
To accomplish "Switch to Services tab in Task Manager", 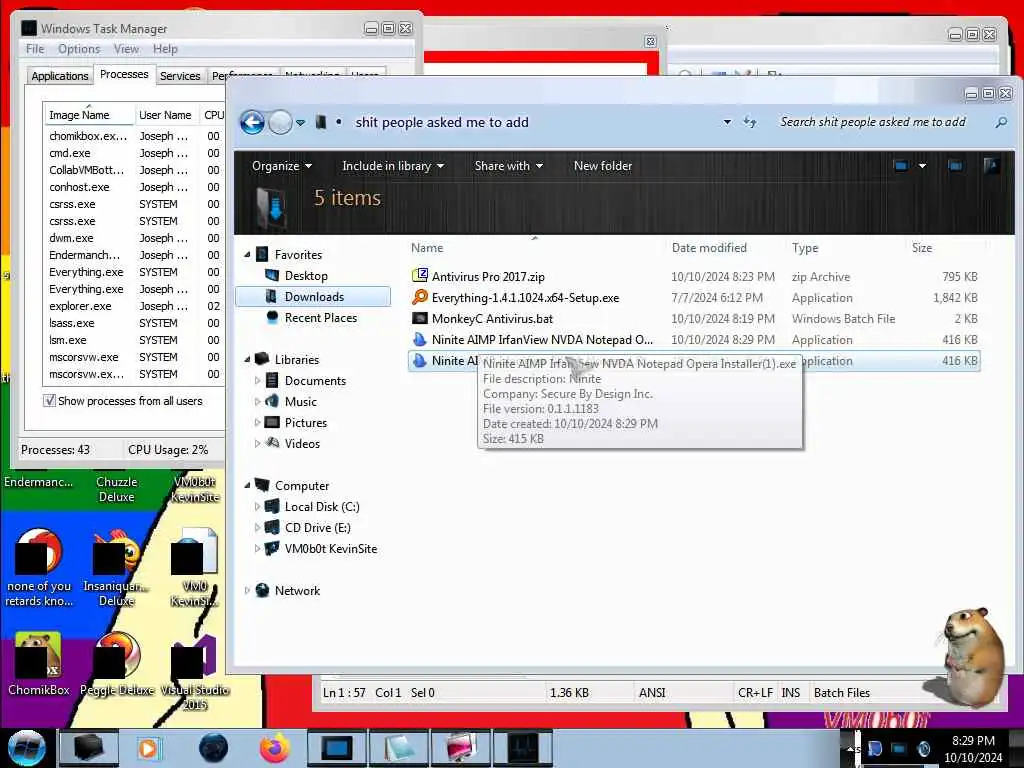I will click(180, 76).
